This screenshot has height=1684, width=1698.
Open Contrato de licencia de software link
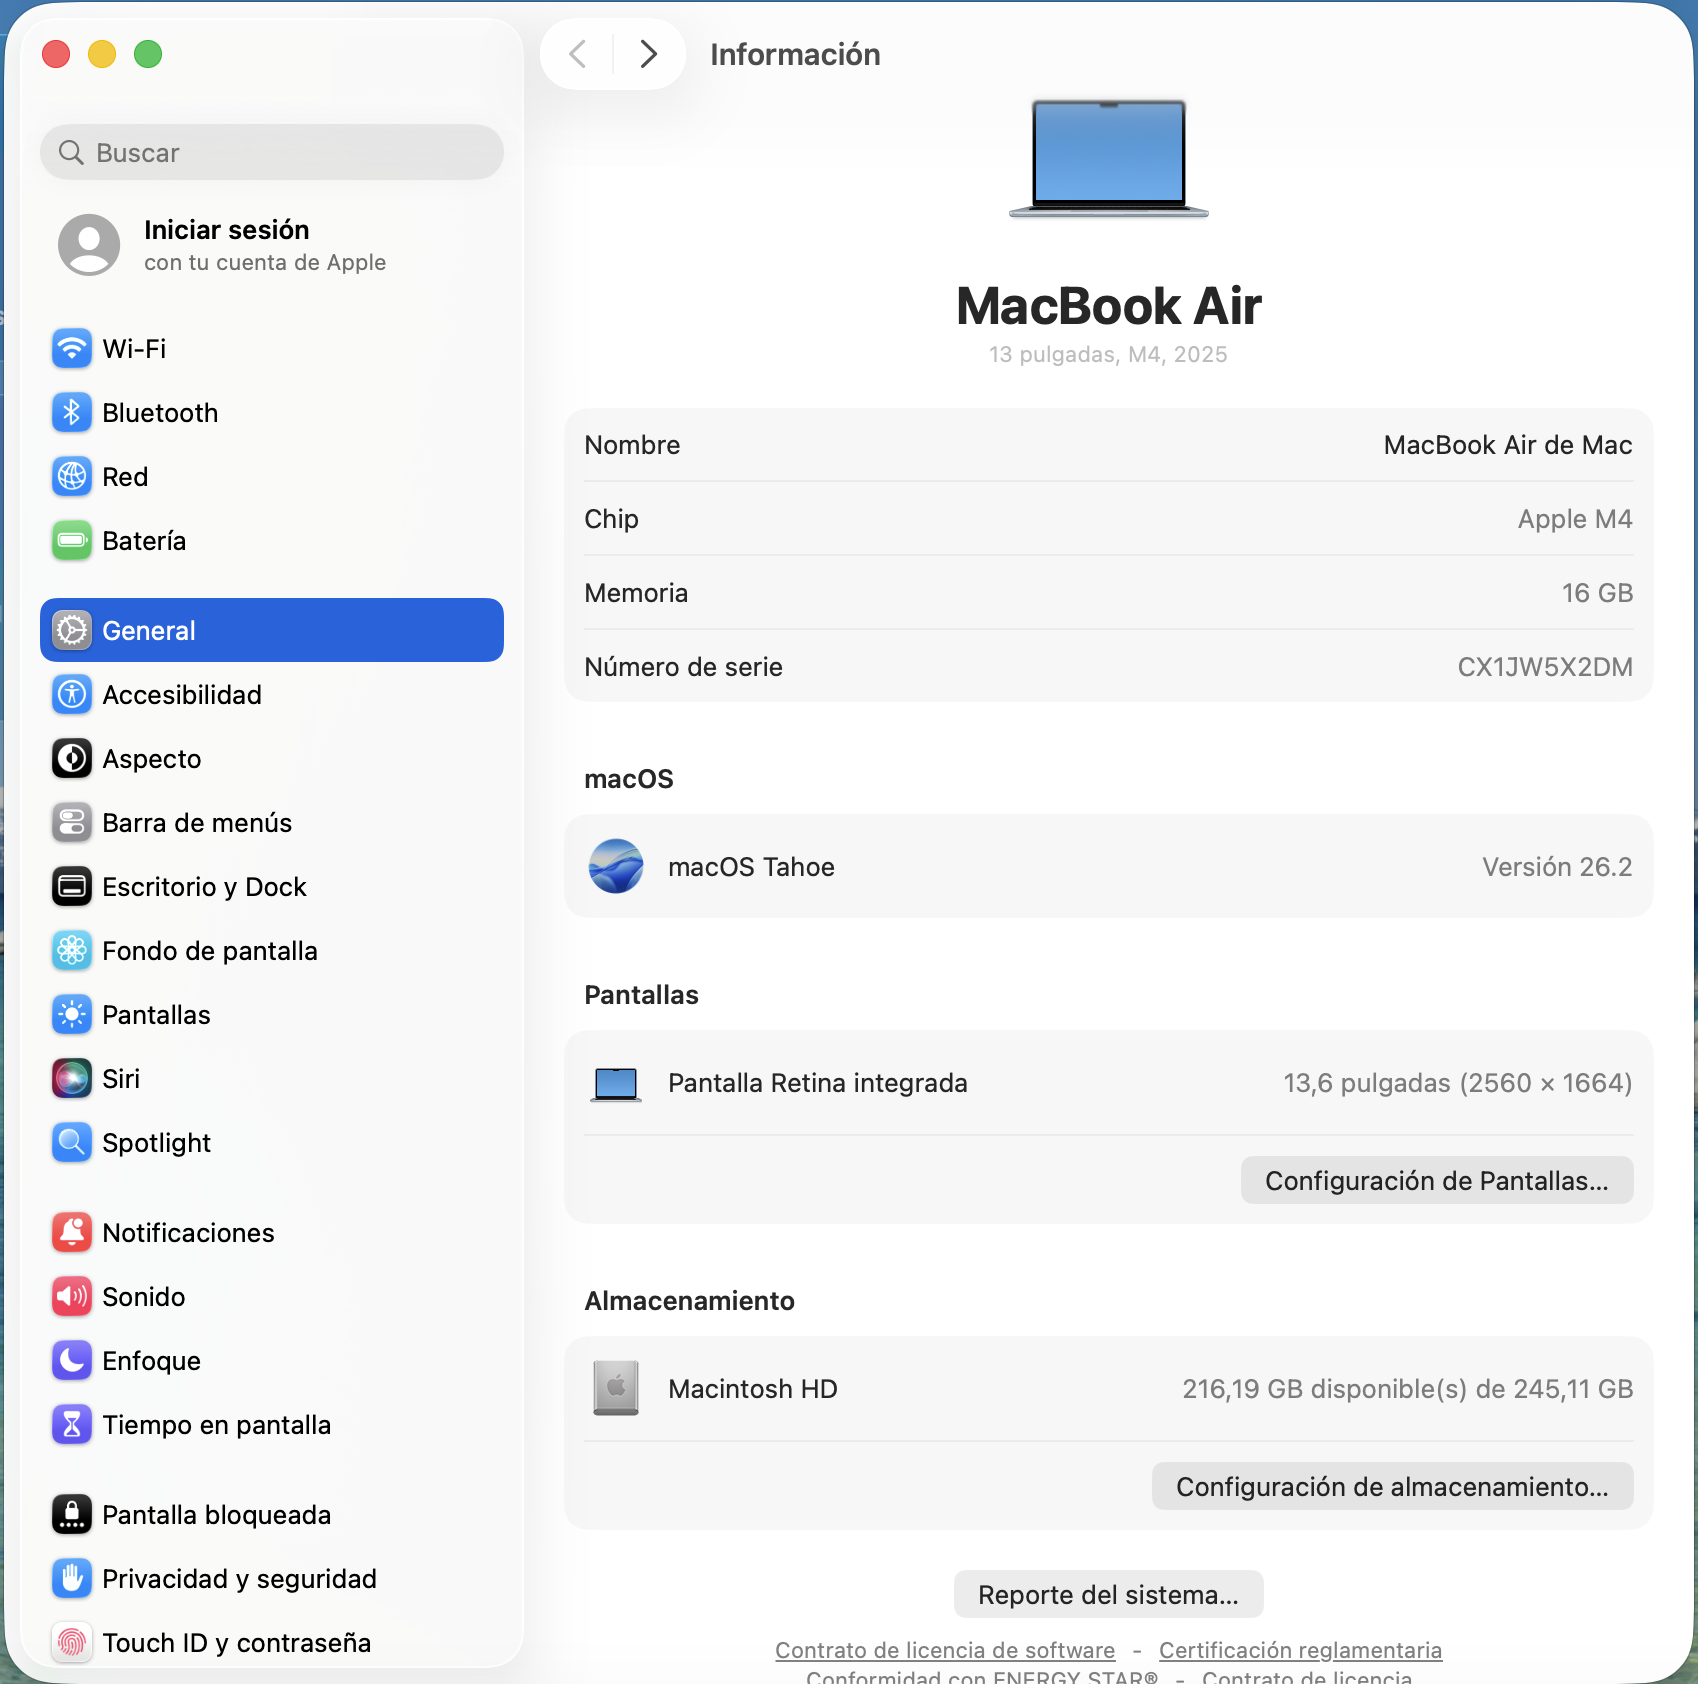click(944, 1650)
